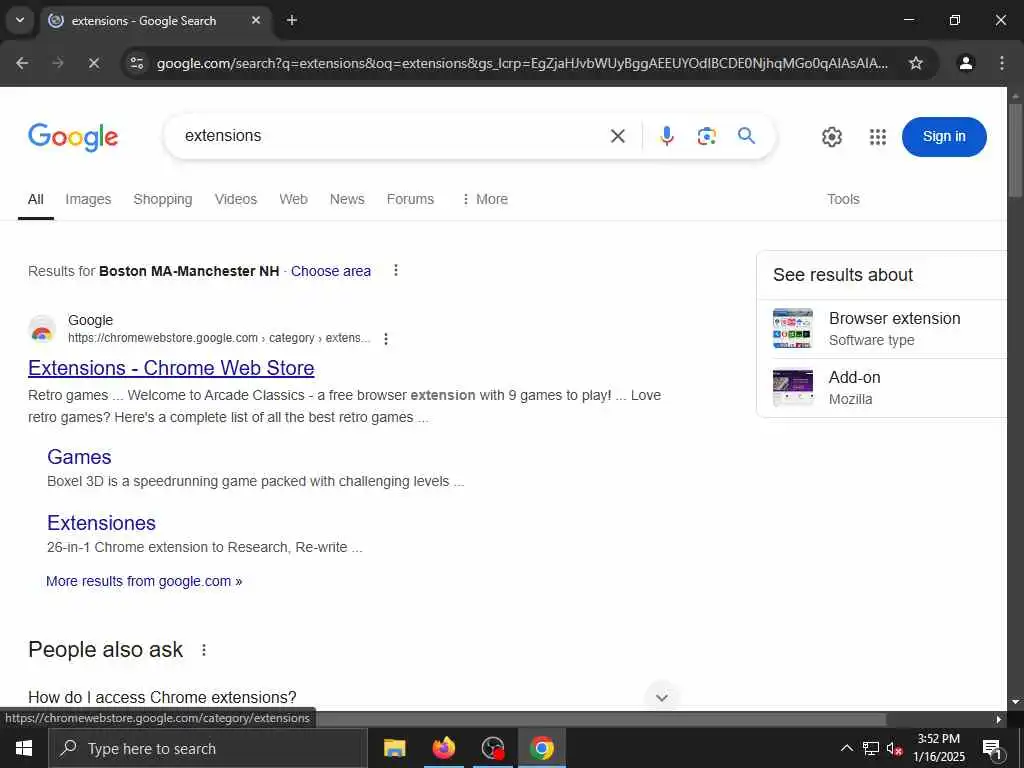Open the Games sublink
The height and width of the screenshot is (768, 1024).
79,456
